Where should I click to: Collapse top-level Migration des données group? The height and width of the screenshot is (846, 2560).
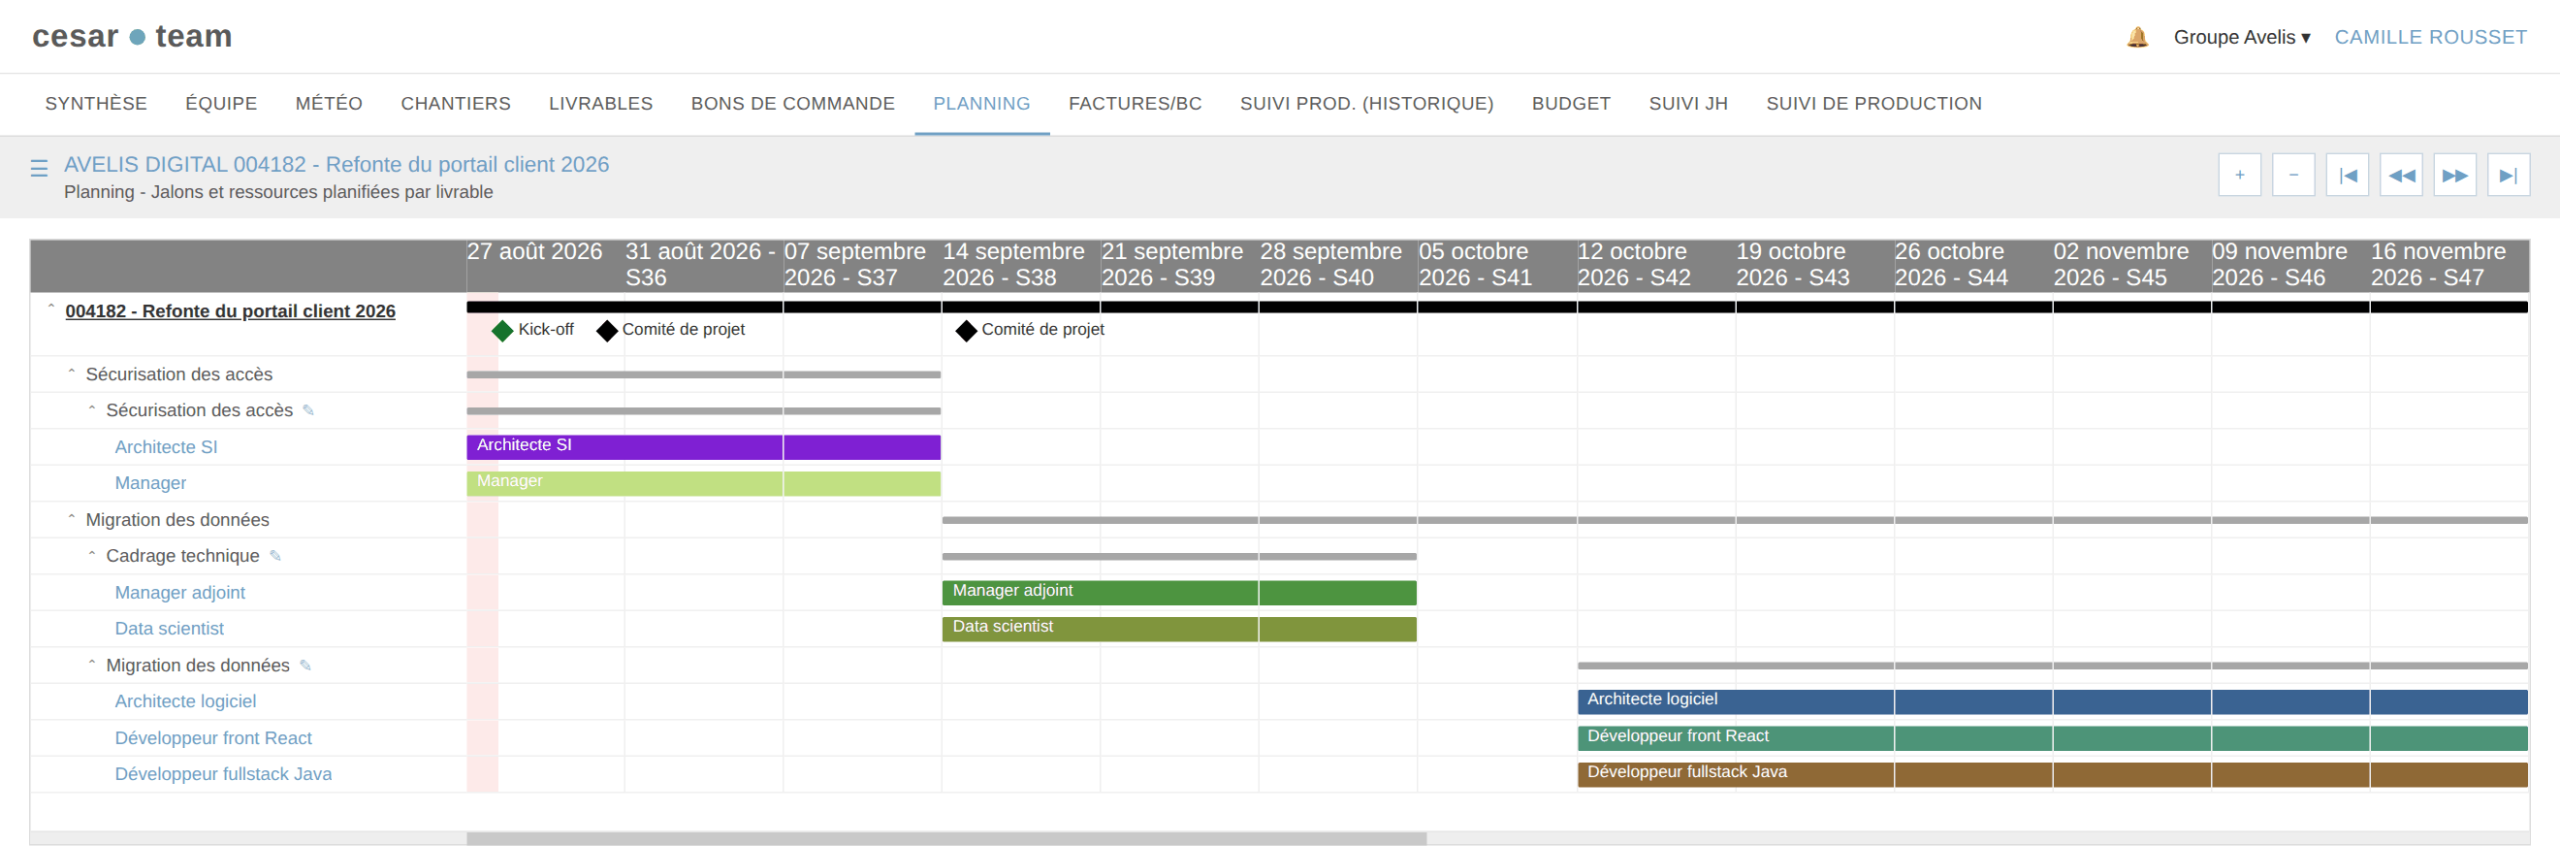pyautogui.click(x=71, y=517)
